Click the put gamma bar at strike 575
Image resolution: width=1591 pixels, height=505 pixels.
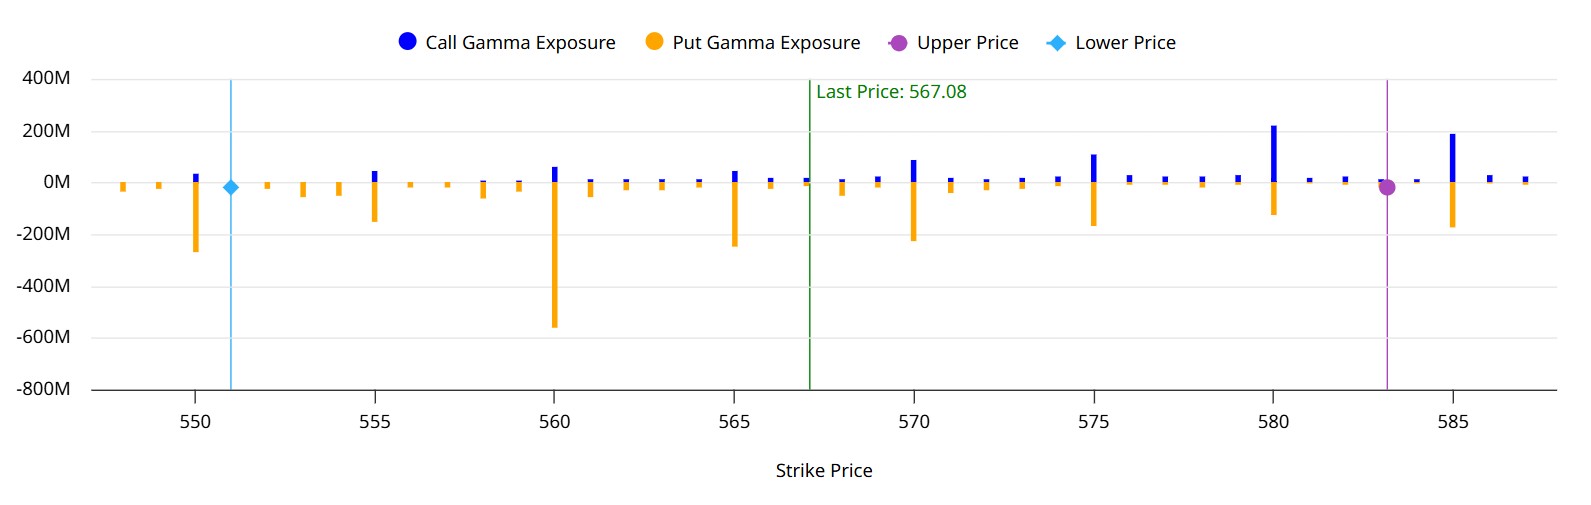1094,204
